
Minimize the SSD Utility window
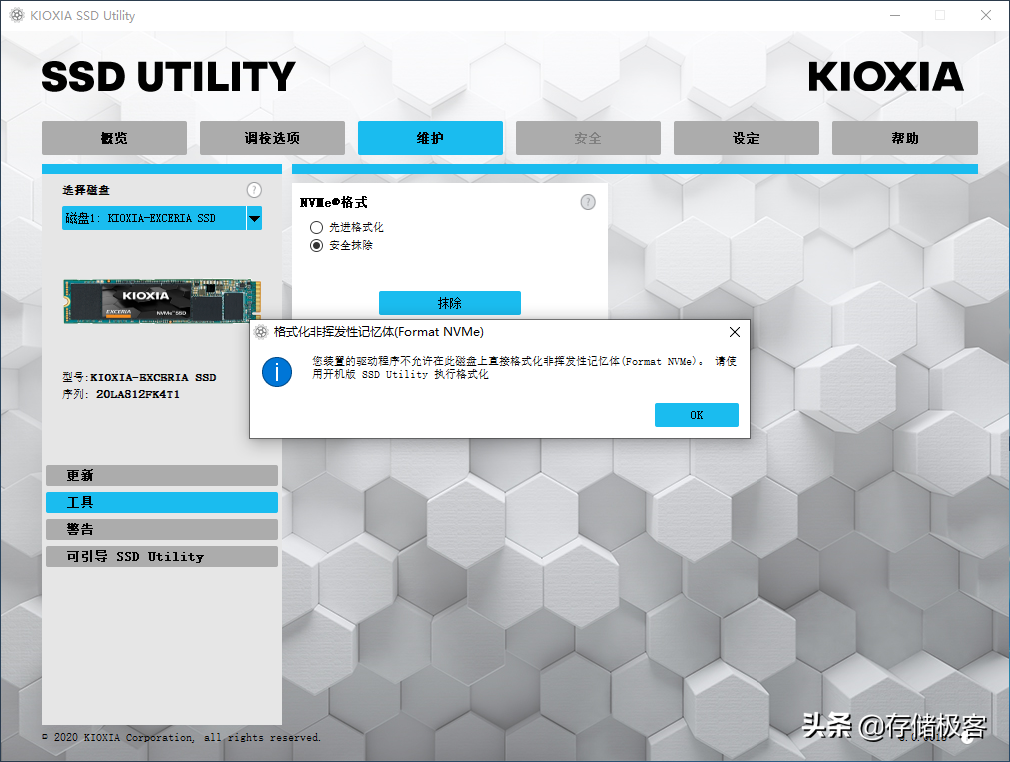(x=895, y=15)
